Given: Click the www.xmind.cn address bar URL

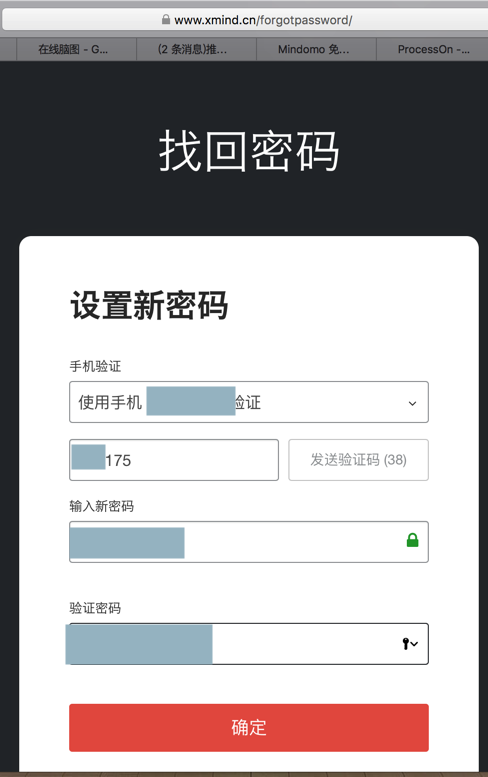Looking at the screenshot, I should [x=263, y=20].
